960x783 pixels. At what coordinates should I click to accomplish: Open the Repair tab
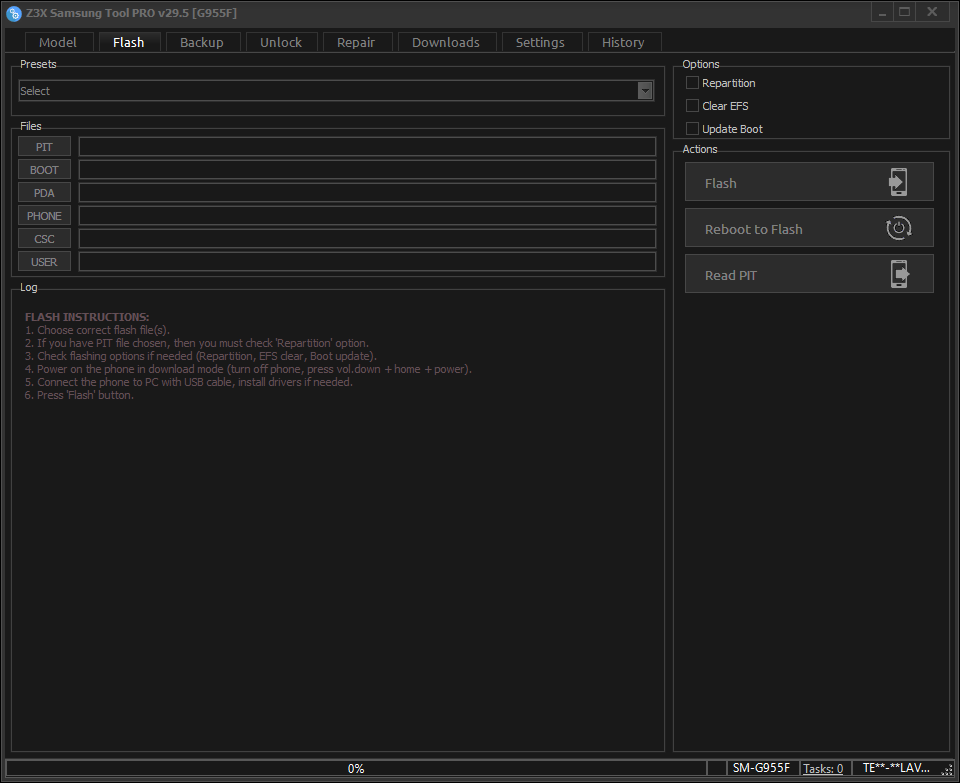pyautogui.click(x=356, y=42)
